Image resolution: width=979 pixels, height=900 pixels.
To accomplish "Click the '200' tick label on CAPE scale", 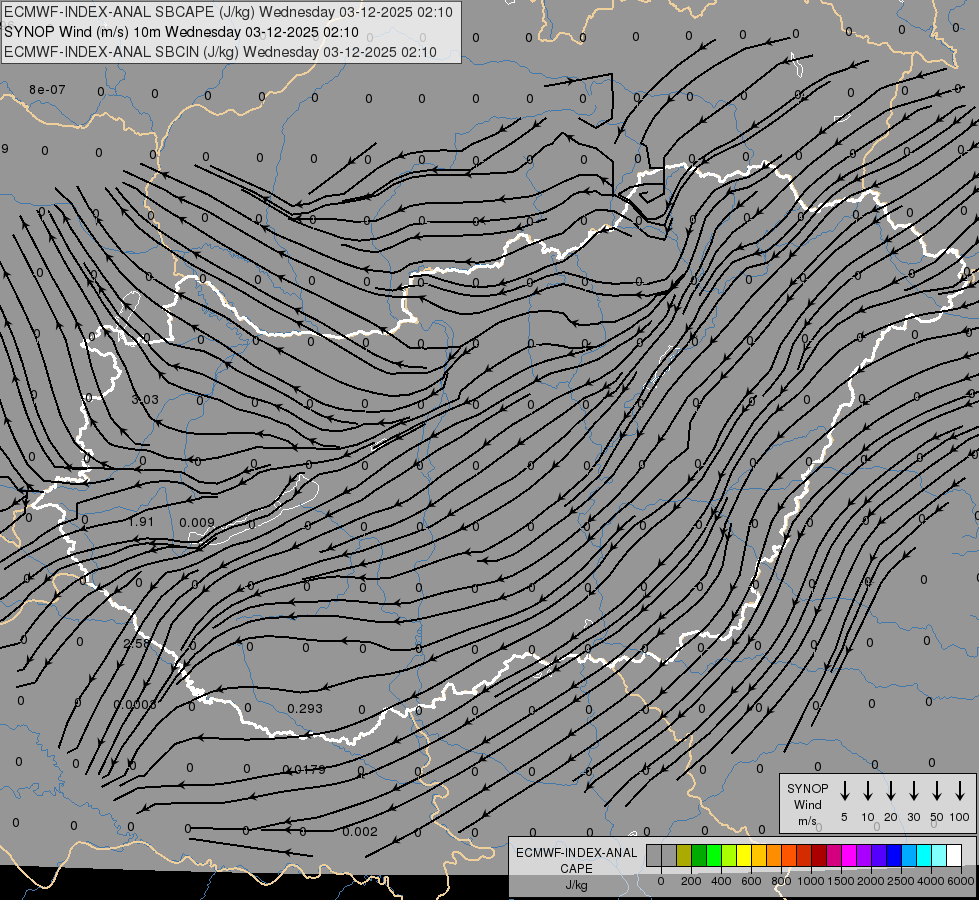I will (x=691, y=881).
